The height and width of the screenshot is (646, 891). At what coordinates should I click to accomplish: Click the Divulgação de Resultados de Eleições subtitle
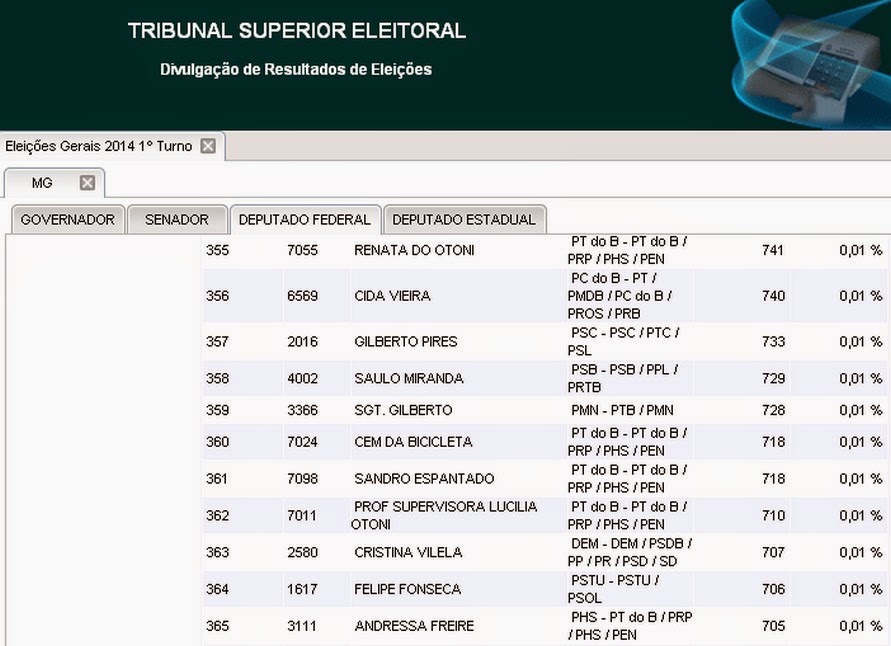tap(295, 69)
